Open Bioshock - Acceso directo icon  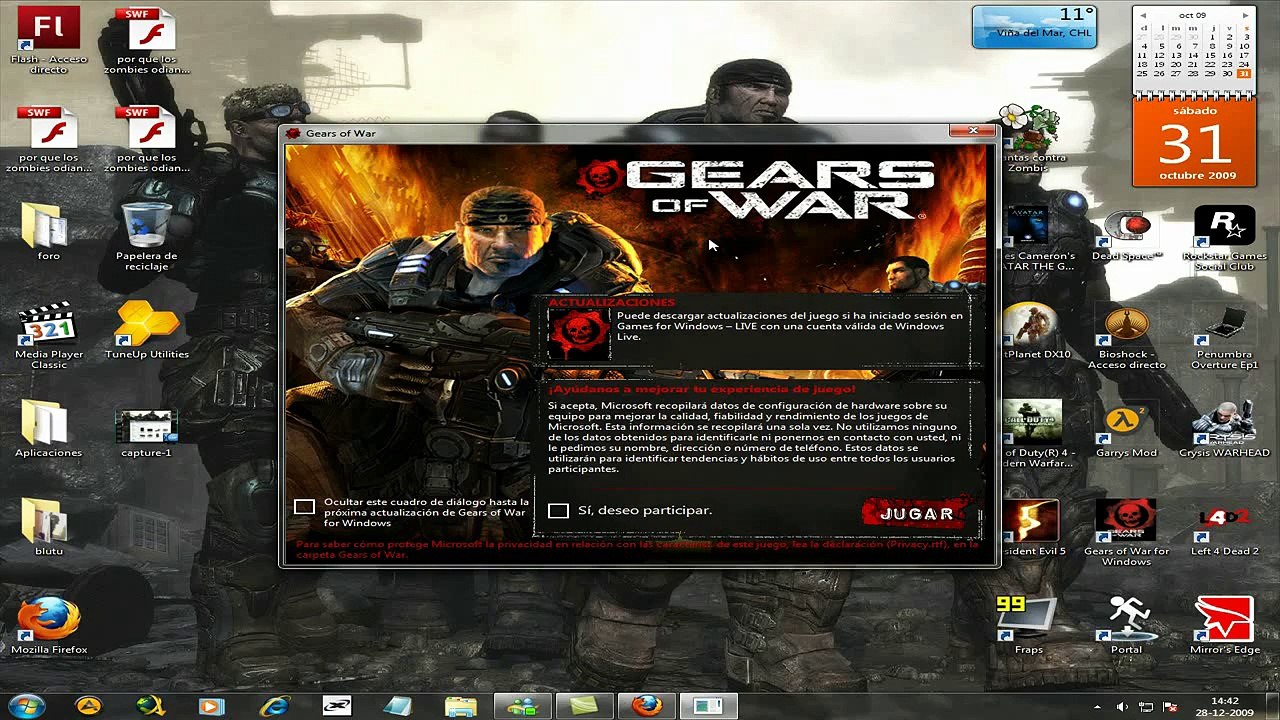(1127, 338)
